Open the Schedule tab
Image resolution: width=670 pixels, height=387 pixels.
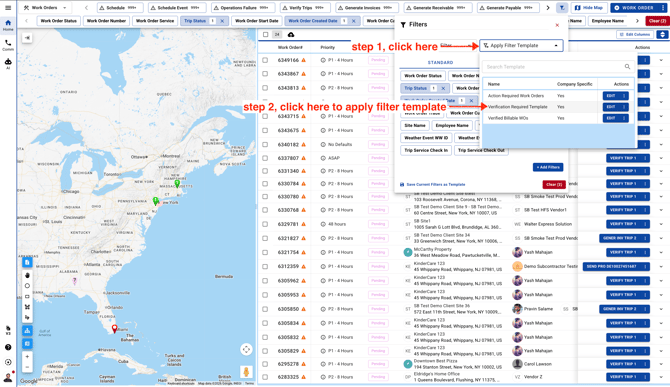120,8
